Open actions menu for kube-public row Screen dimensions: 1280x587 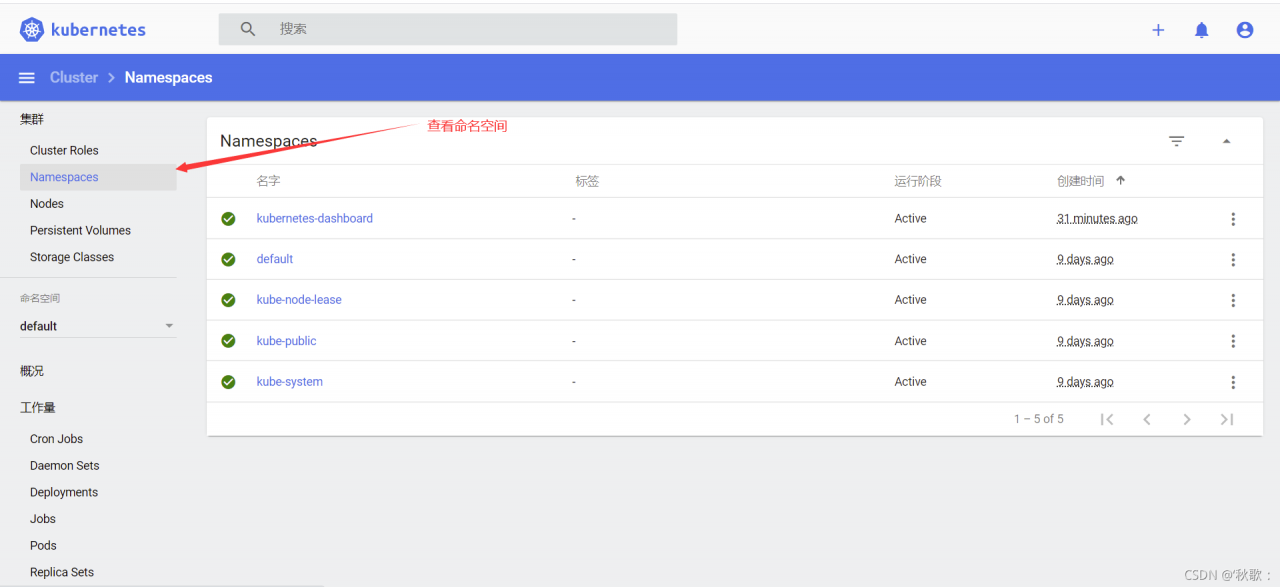click(x=1233, y=341)
